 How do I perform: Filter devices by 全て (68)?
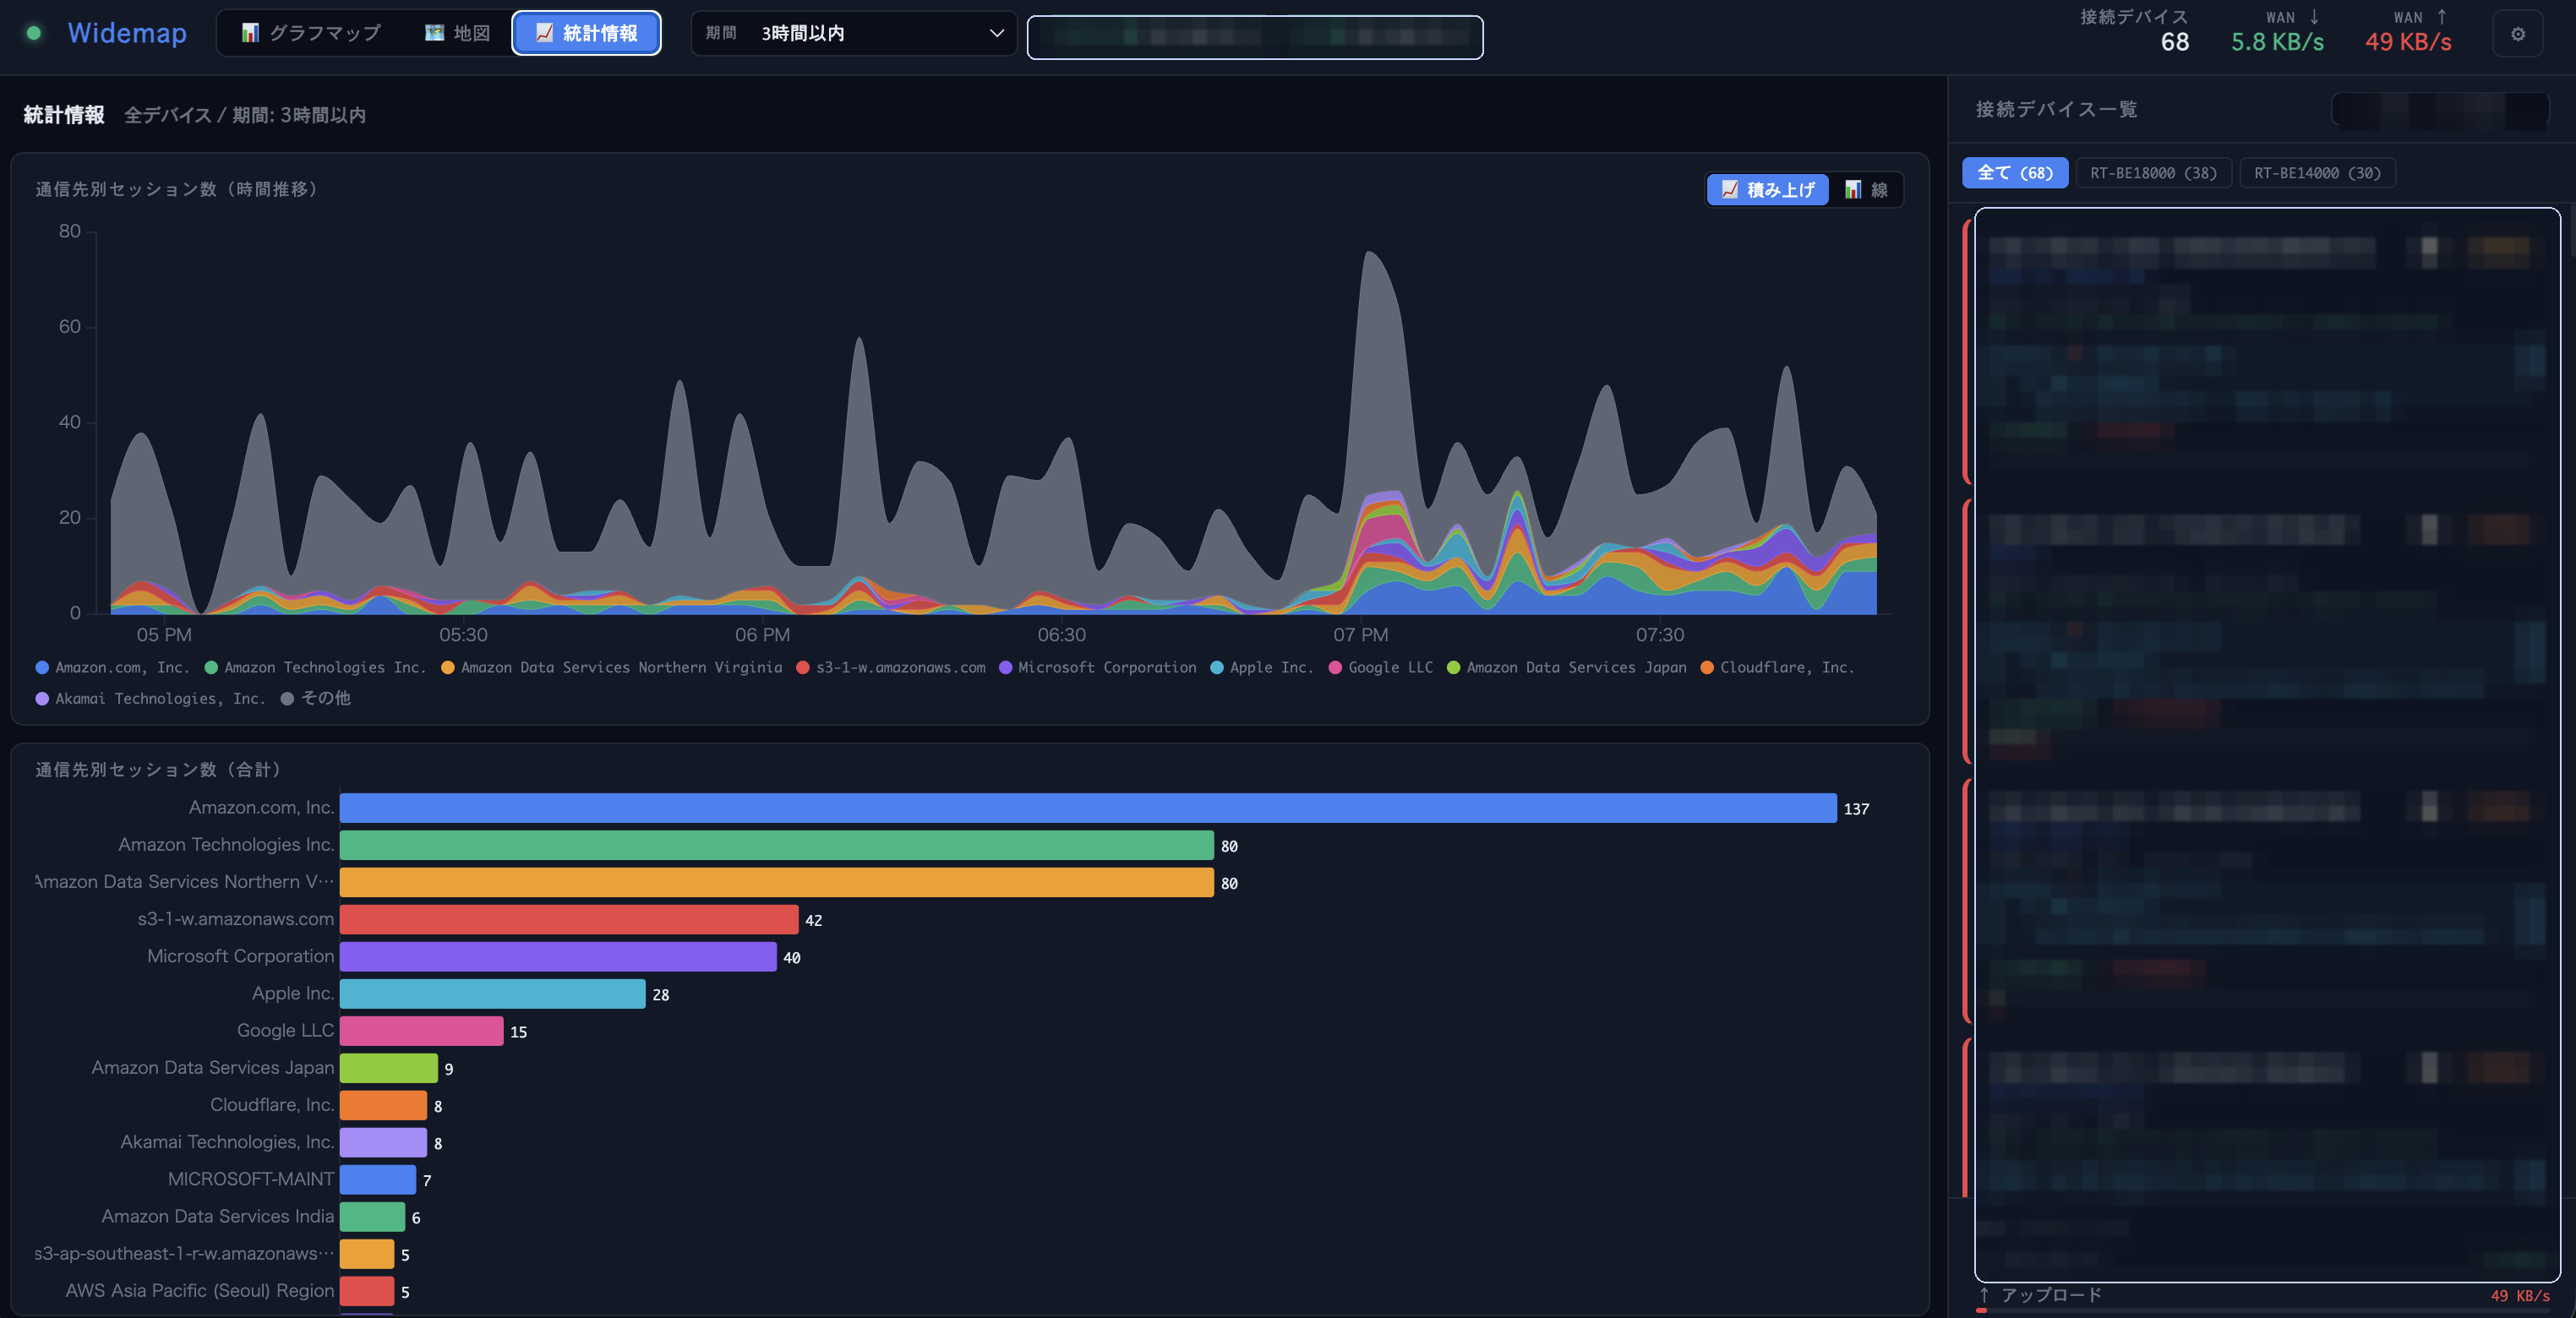[2014, 173]
